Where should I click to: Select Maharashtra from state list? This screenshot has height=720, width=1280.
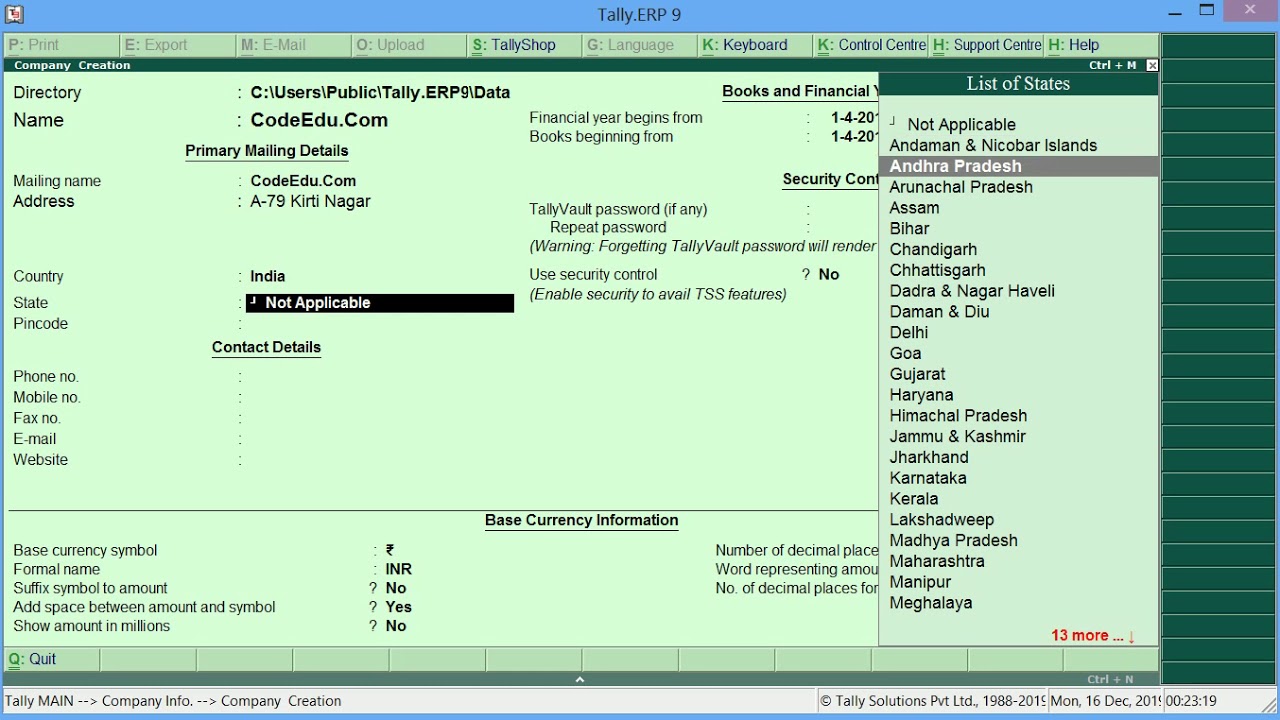point(937,562)
